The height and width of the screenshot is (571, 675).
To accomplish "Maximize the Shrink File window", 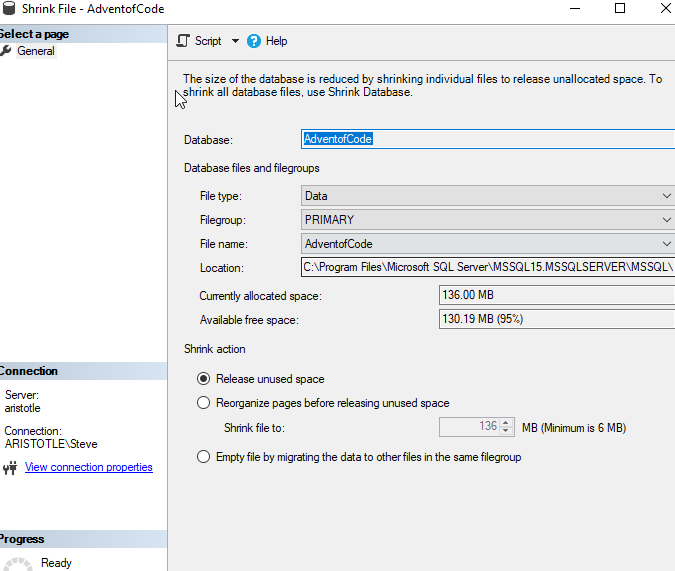I will coord(620,9).
